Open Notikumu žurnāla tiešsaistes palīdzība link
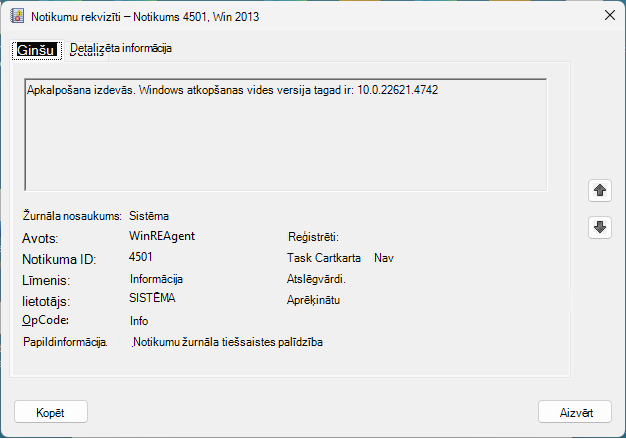Viewport: 626px width, 439px height. click(228, 342)
